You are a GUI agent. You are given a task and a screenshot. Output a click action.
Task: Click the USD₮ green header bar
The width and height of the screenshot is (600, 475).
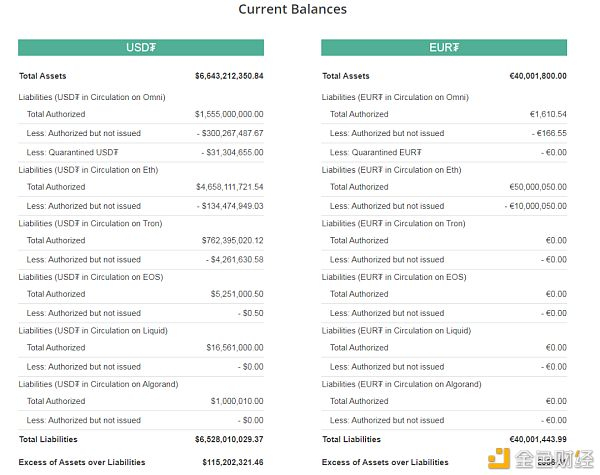[x=140, y=47]
